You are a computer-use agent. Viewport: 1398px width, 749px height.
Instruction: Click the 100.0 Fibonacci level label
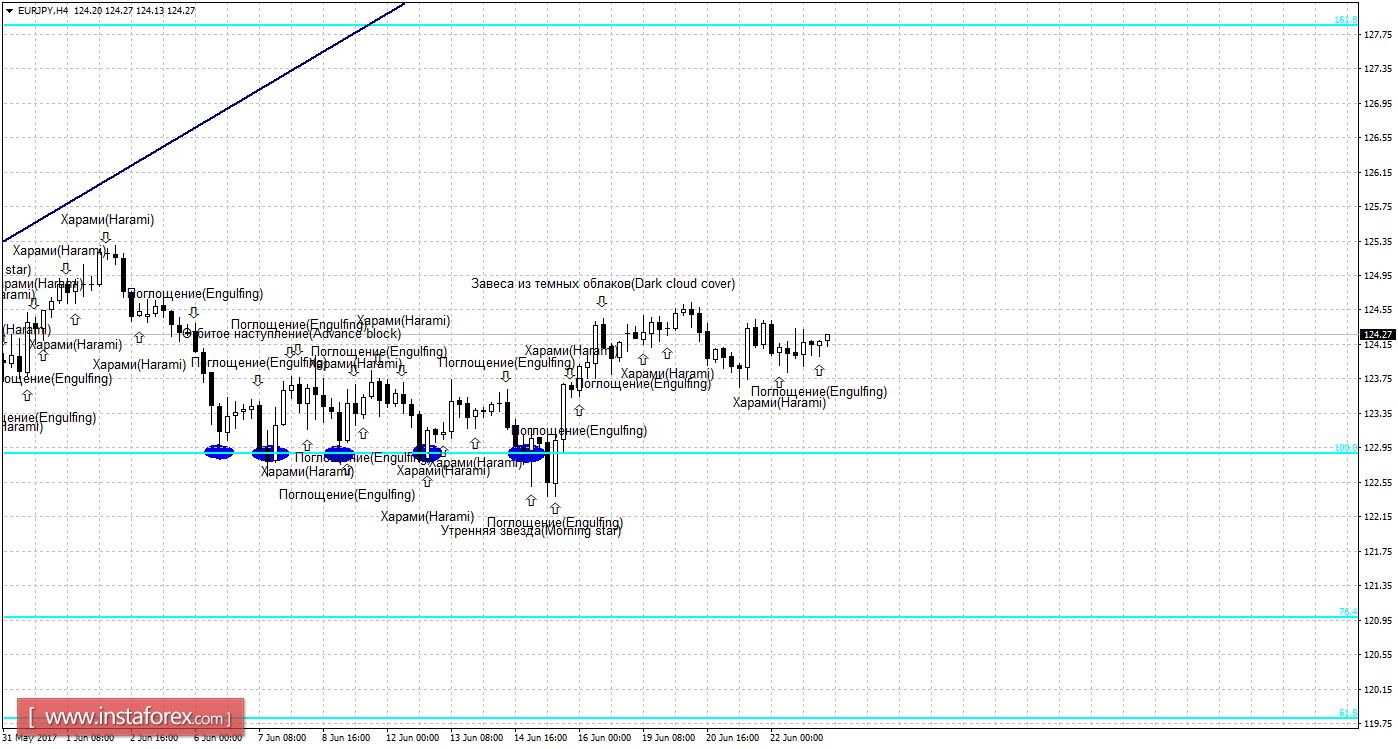1346,448
